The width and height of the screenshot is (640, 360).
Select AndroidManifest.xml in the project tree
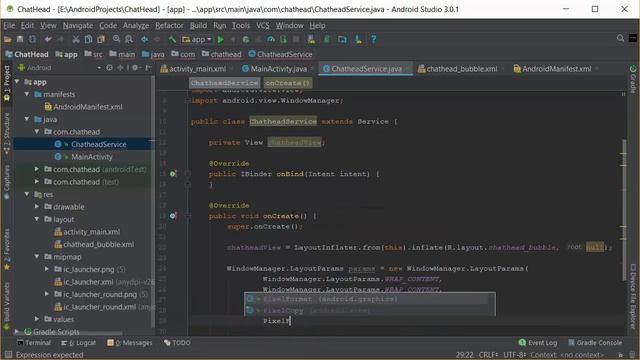(87, 107)
